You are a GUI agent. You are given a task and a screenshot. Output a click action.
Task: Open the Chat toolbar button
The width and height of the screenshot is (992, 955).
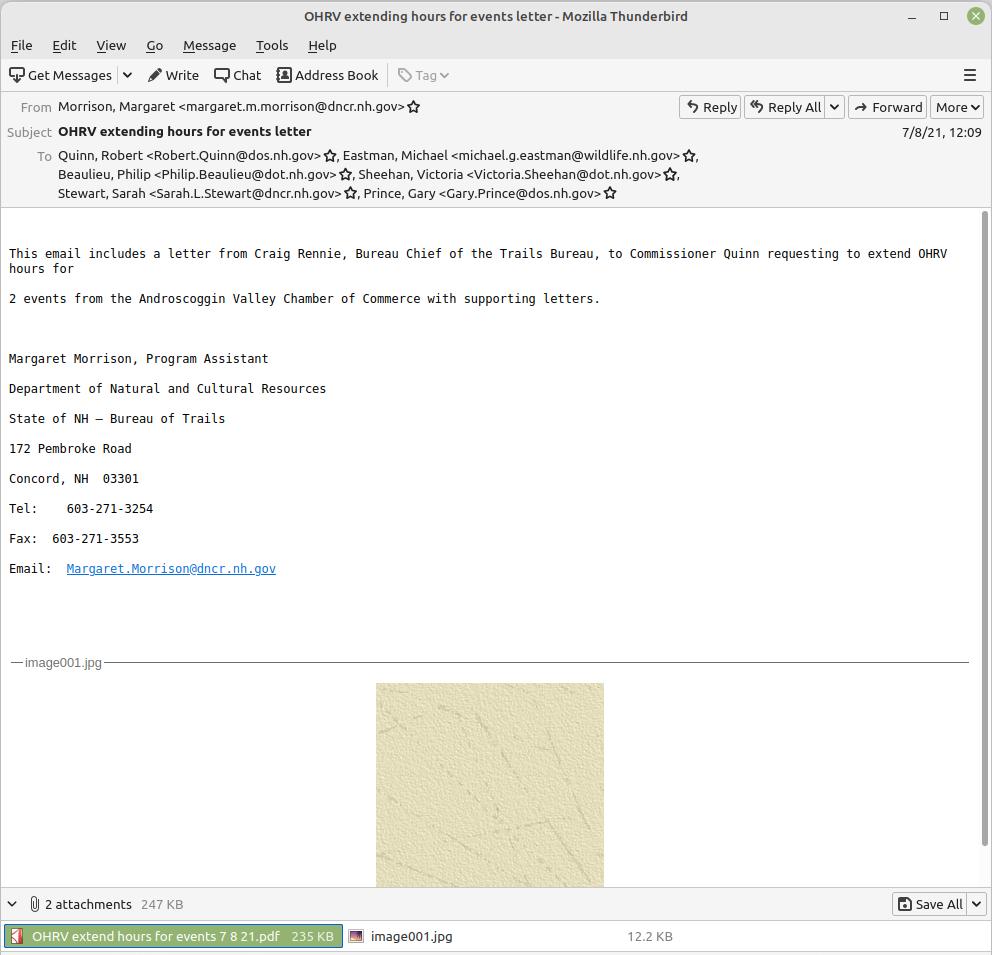(x=238, y=75)
